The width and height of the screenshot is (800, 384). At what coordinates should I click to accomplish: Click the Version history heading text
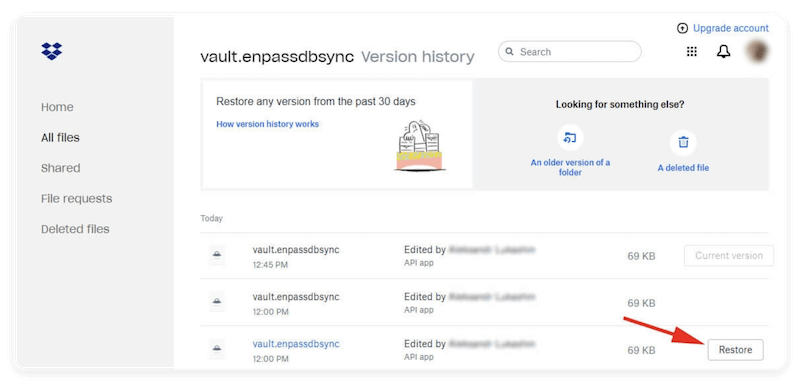tap(418, 57)
